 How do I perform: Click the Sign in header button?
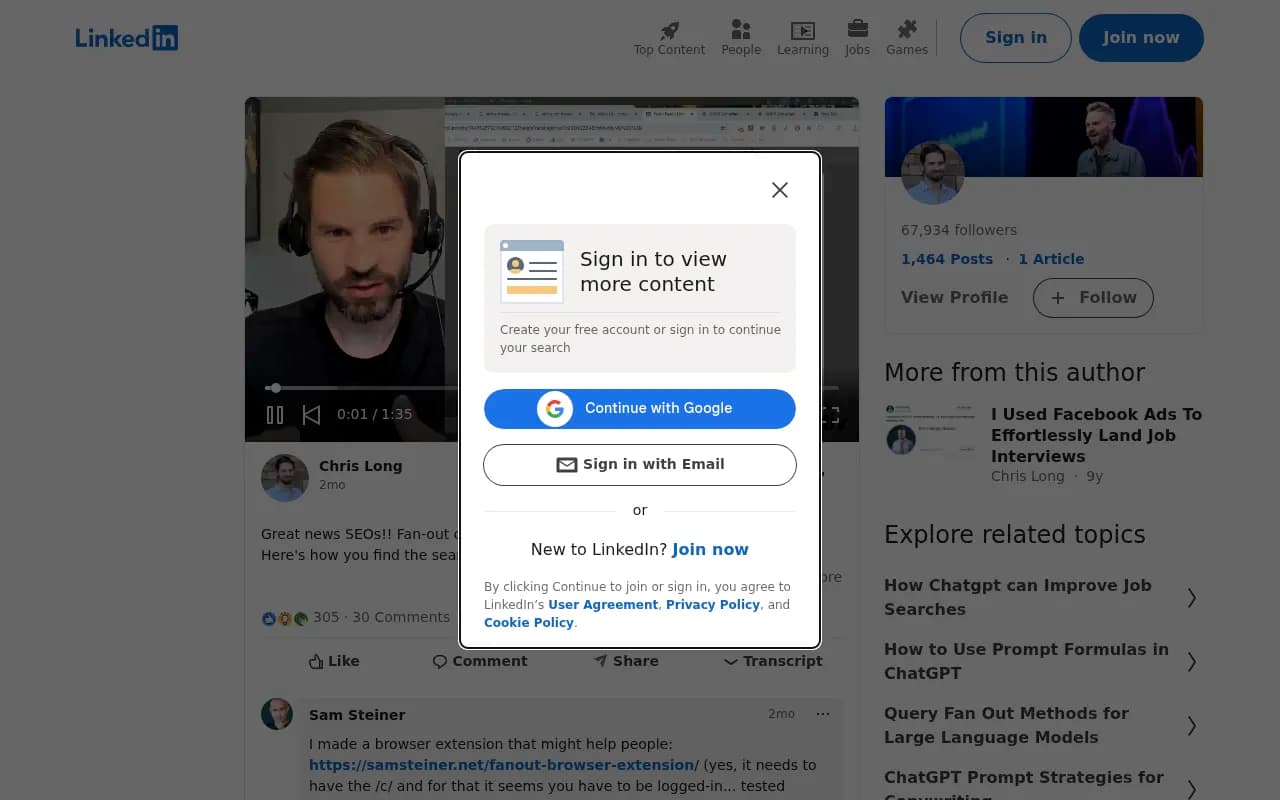point(1016,38)
